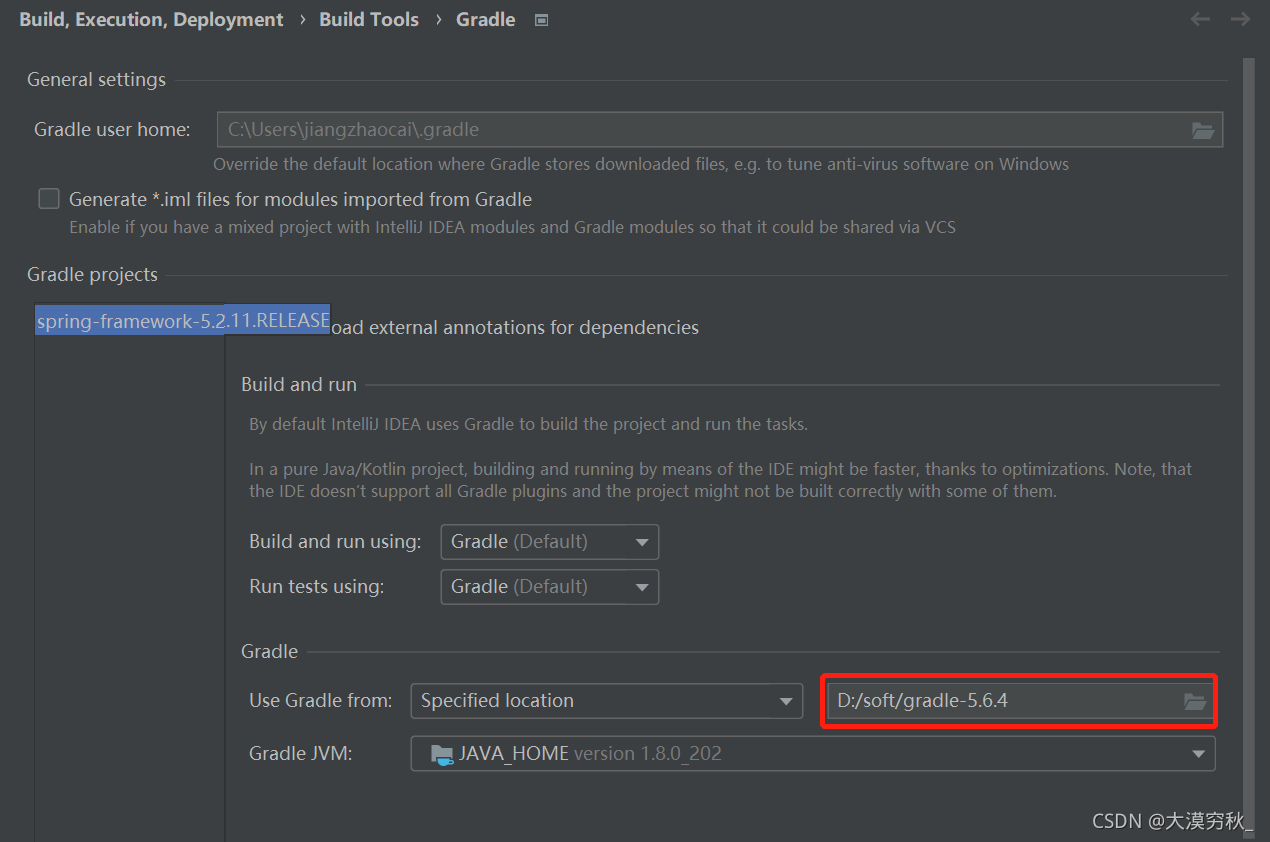Click the JAVA_HOME folder icon in Gradle JVM
The width and height of the screenshot is (1270, 842).
coord(442,754)
